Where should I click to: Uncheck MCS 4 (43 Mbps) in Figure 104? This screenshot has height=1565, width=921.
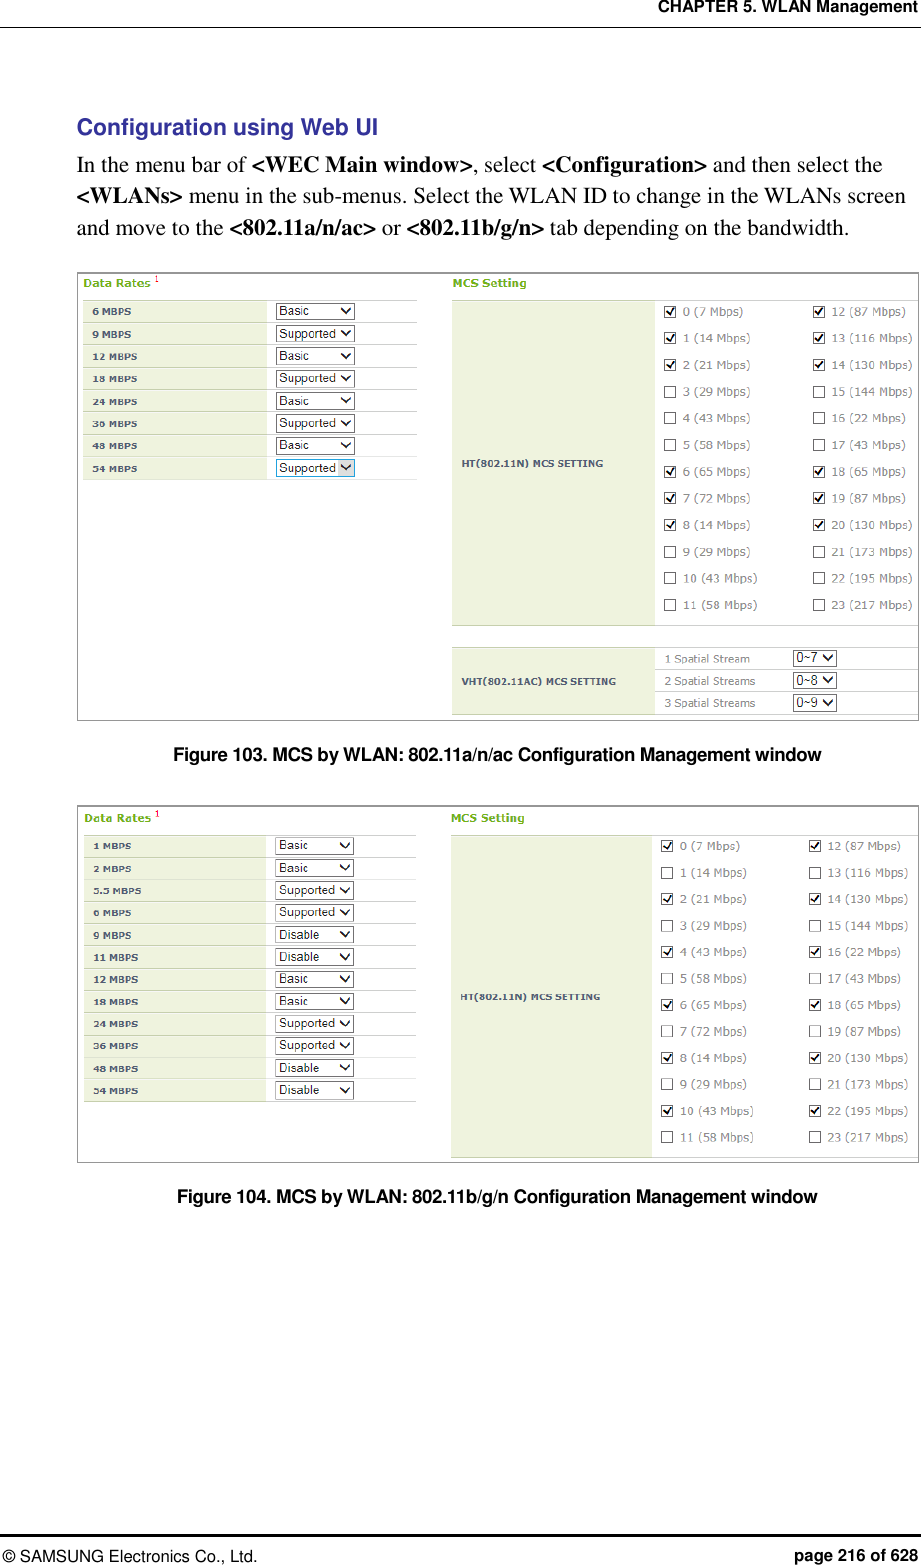pyautogui.click(x=667, y=952)
